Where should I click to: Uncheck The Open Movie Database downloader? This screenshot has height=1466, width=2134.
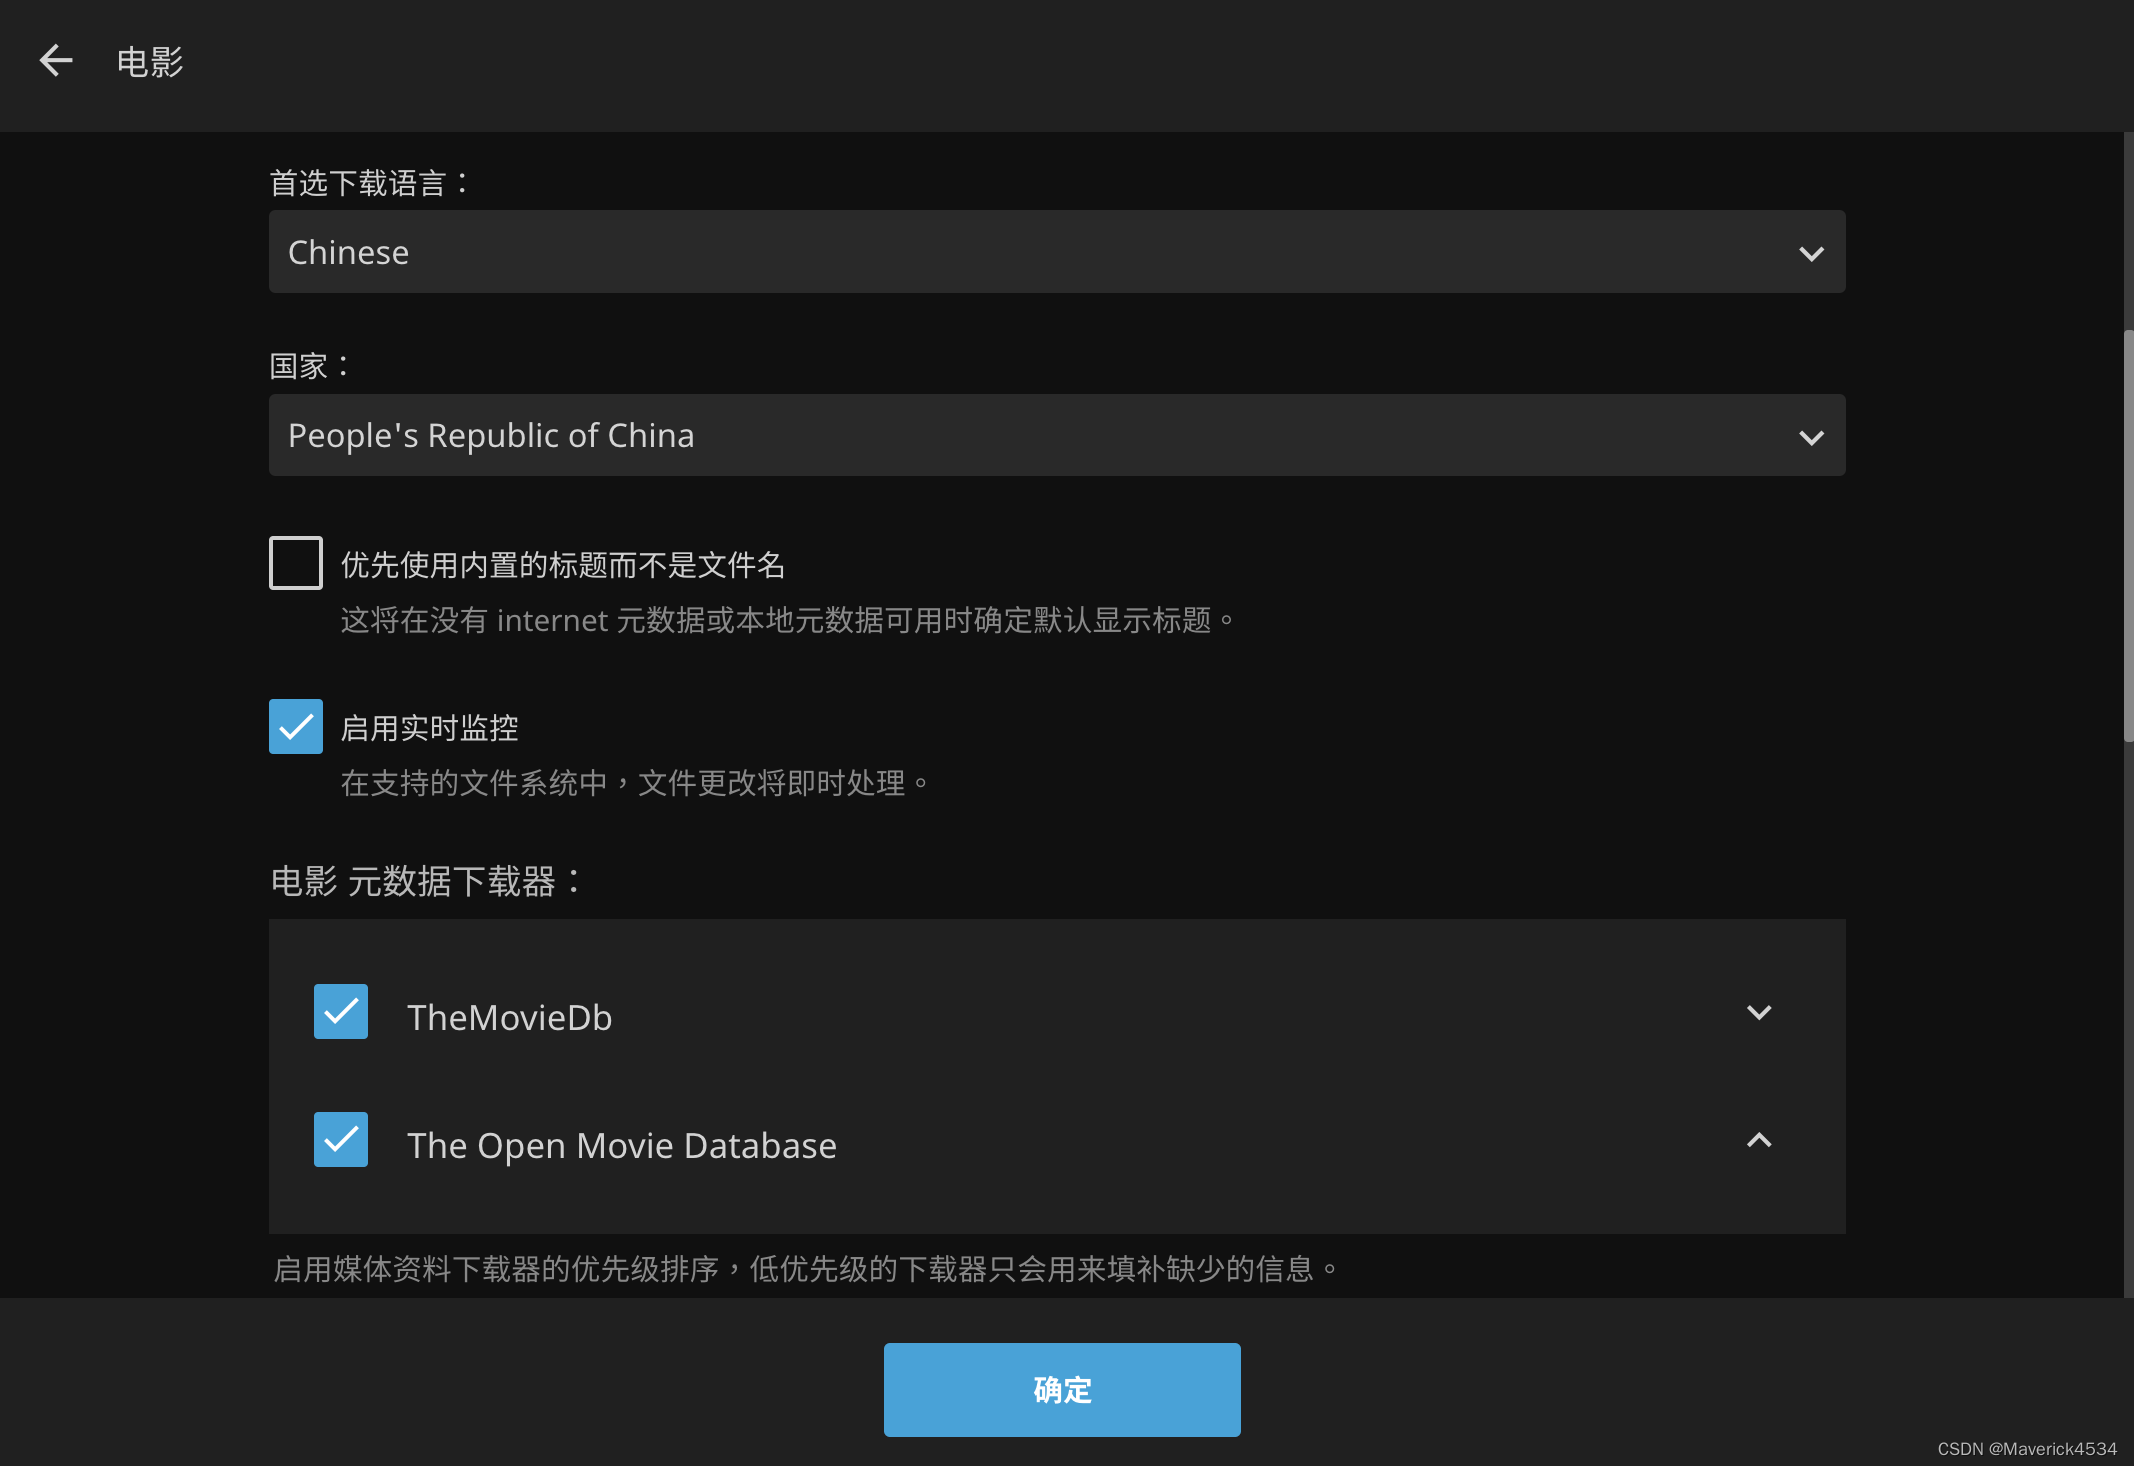pyautogui.click(x=340, y=1140)
